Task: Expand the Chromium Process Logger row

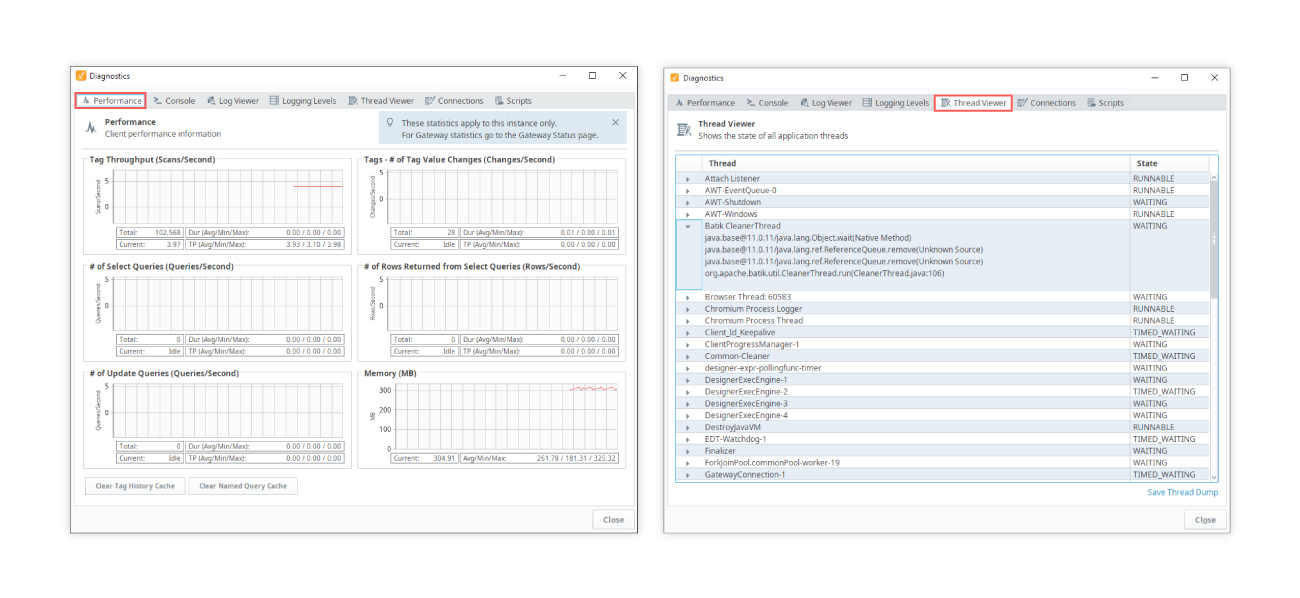Action: point(687,309)
